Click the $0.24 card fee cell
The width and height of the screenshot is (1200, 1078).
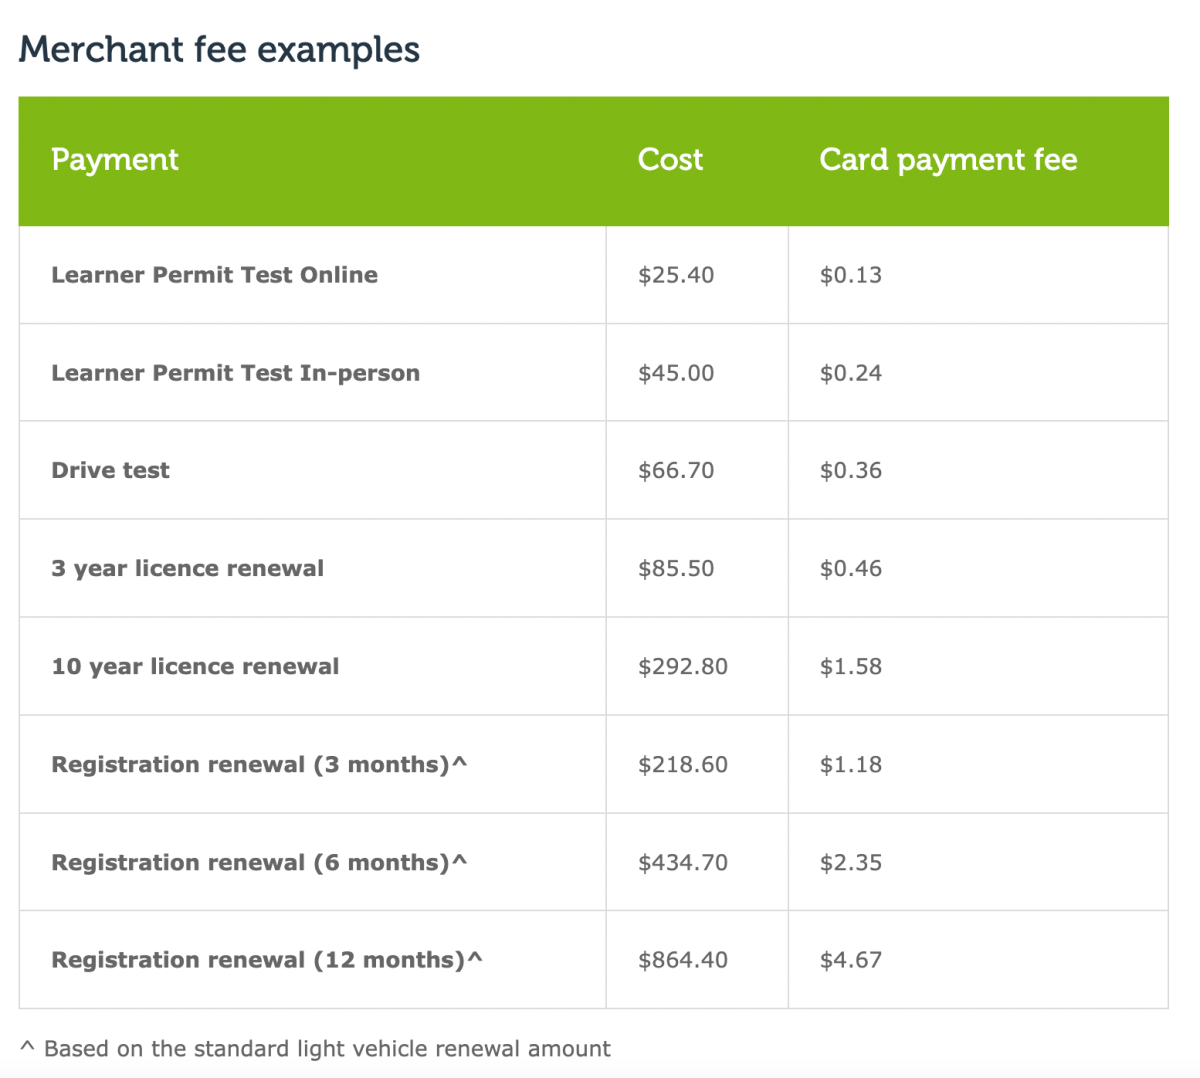851,373
